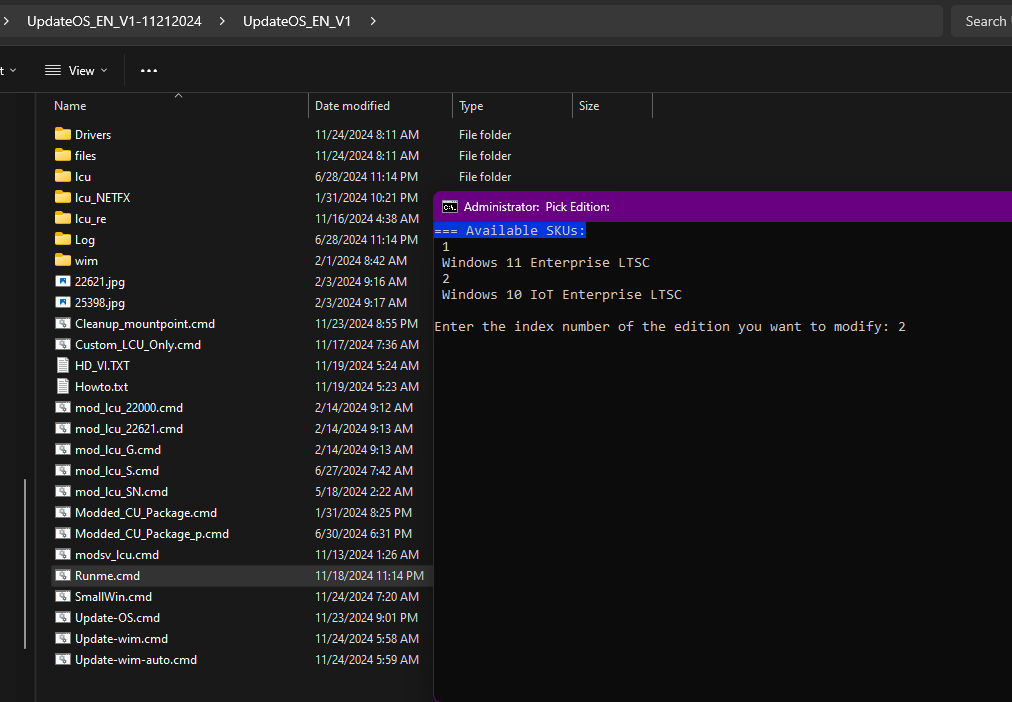Select the files folder icon

tap(63, 155)
